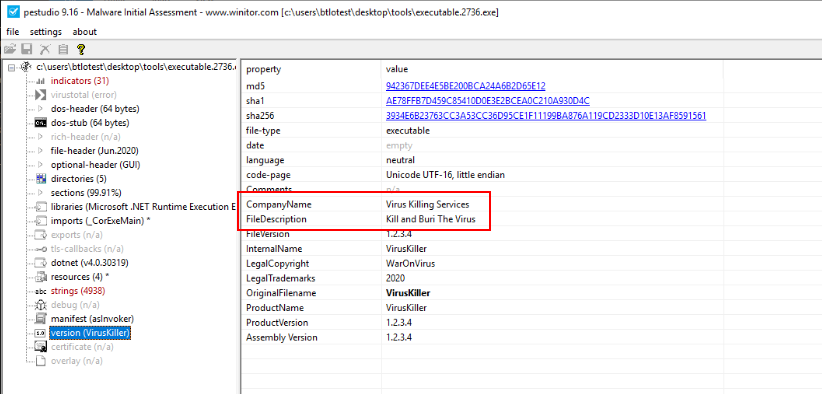The height and width of the screenshot is (394, 822).
Task: Collapse the root executable tree node
Action: click(12, 67)
